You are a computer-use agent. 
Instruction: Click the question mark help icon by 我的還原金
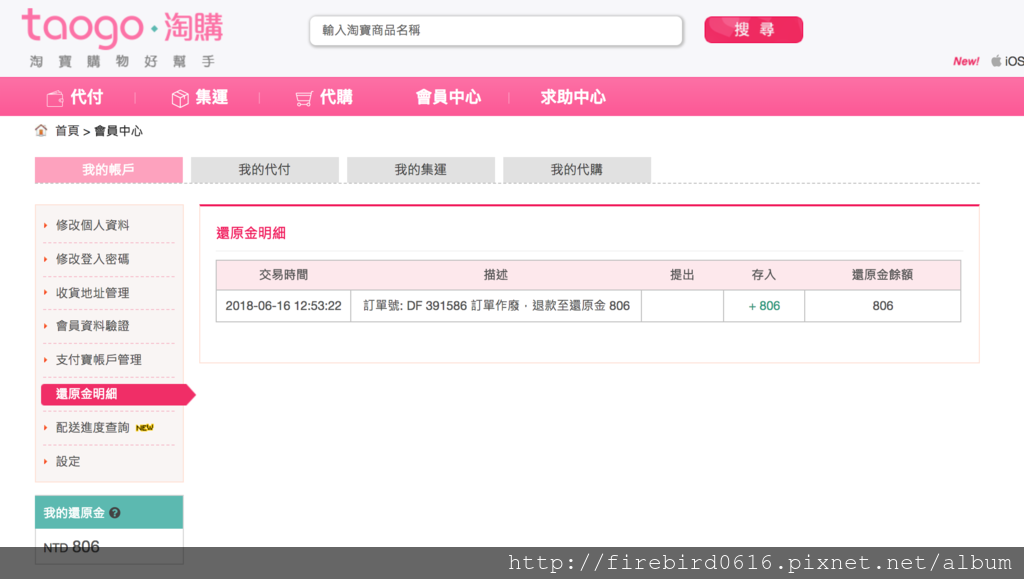click(115, 513)
